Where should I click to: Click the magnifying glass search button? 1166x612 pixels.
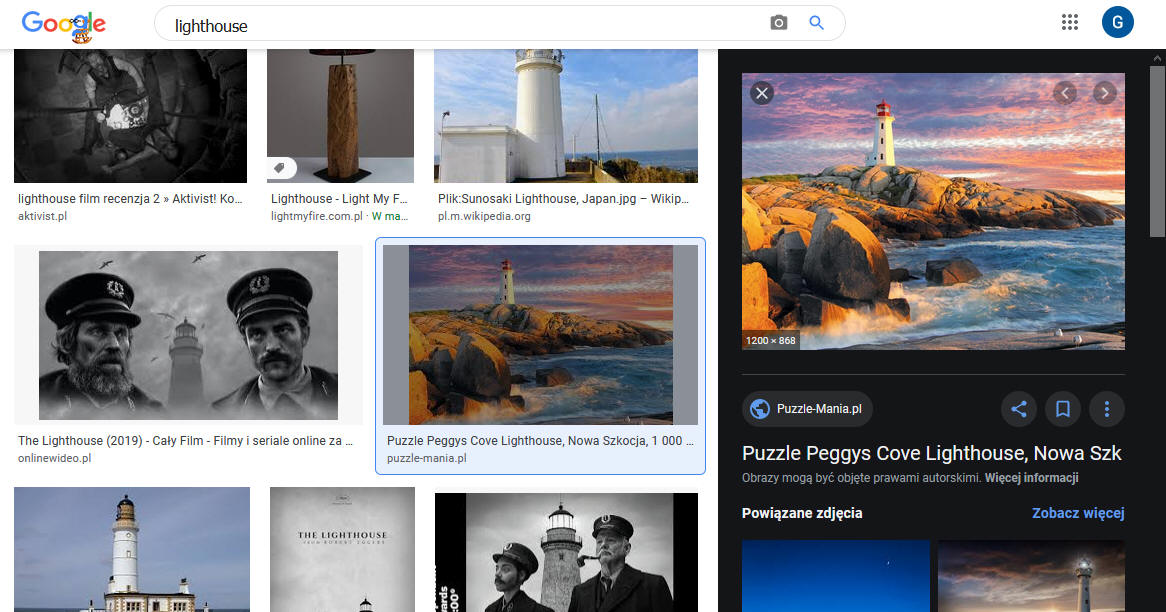click(x=816, y=23)
